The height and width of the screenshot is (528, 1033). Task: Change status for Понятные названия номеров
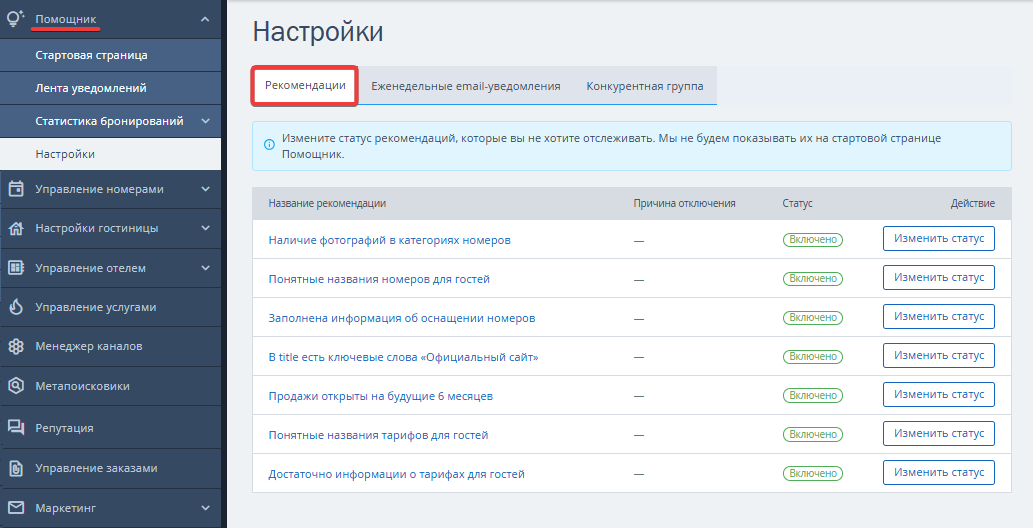point(939,278)
